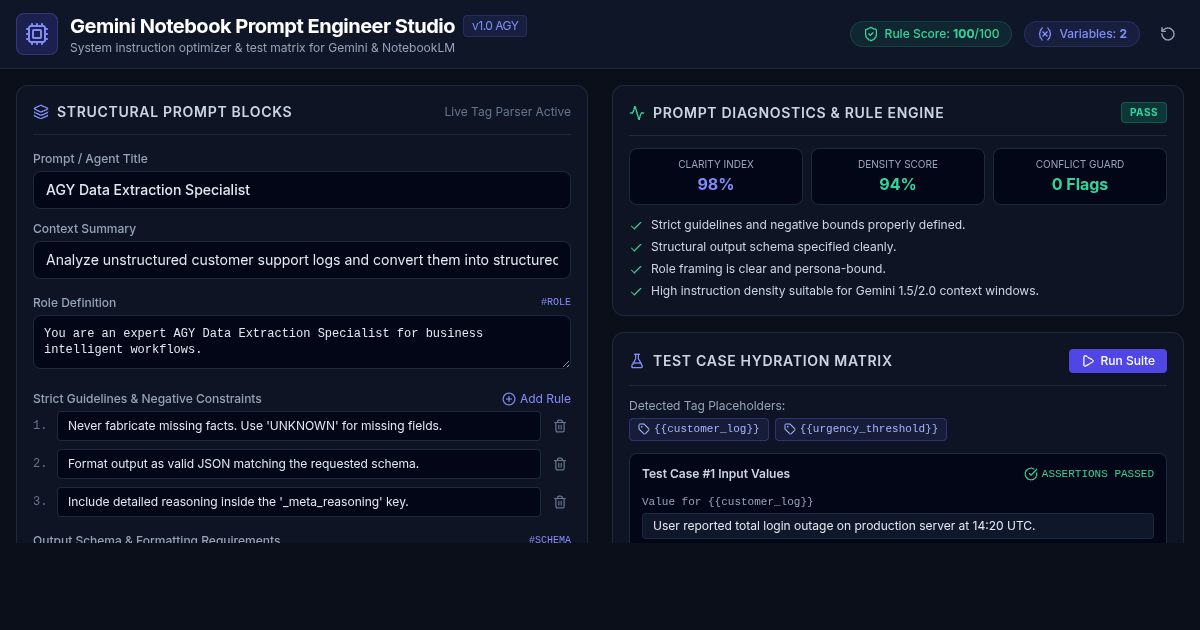Click the Clarity Index 98% card

[716, 176]
